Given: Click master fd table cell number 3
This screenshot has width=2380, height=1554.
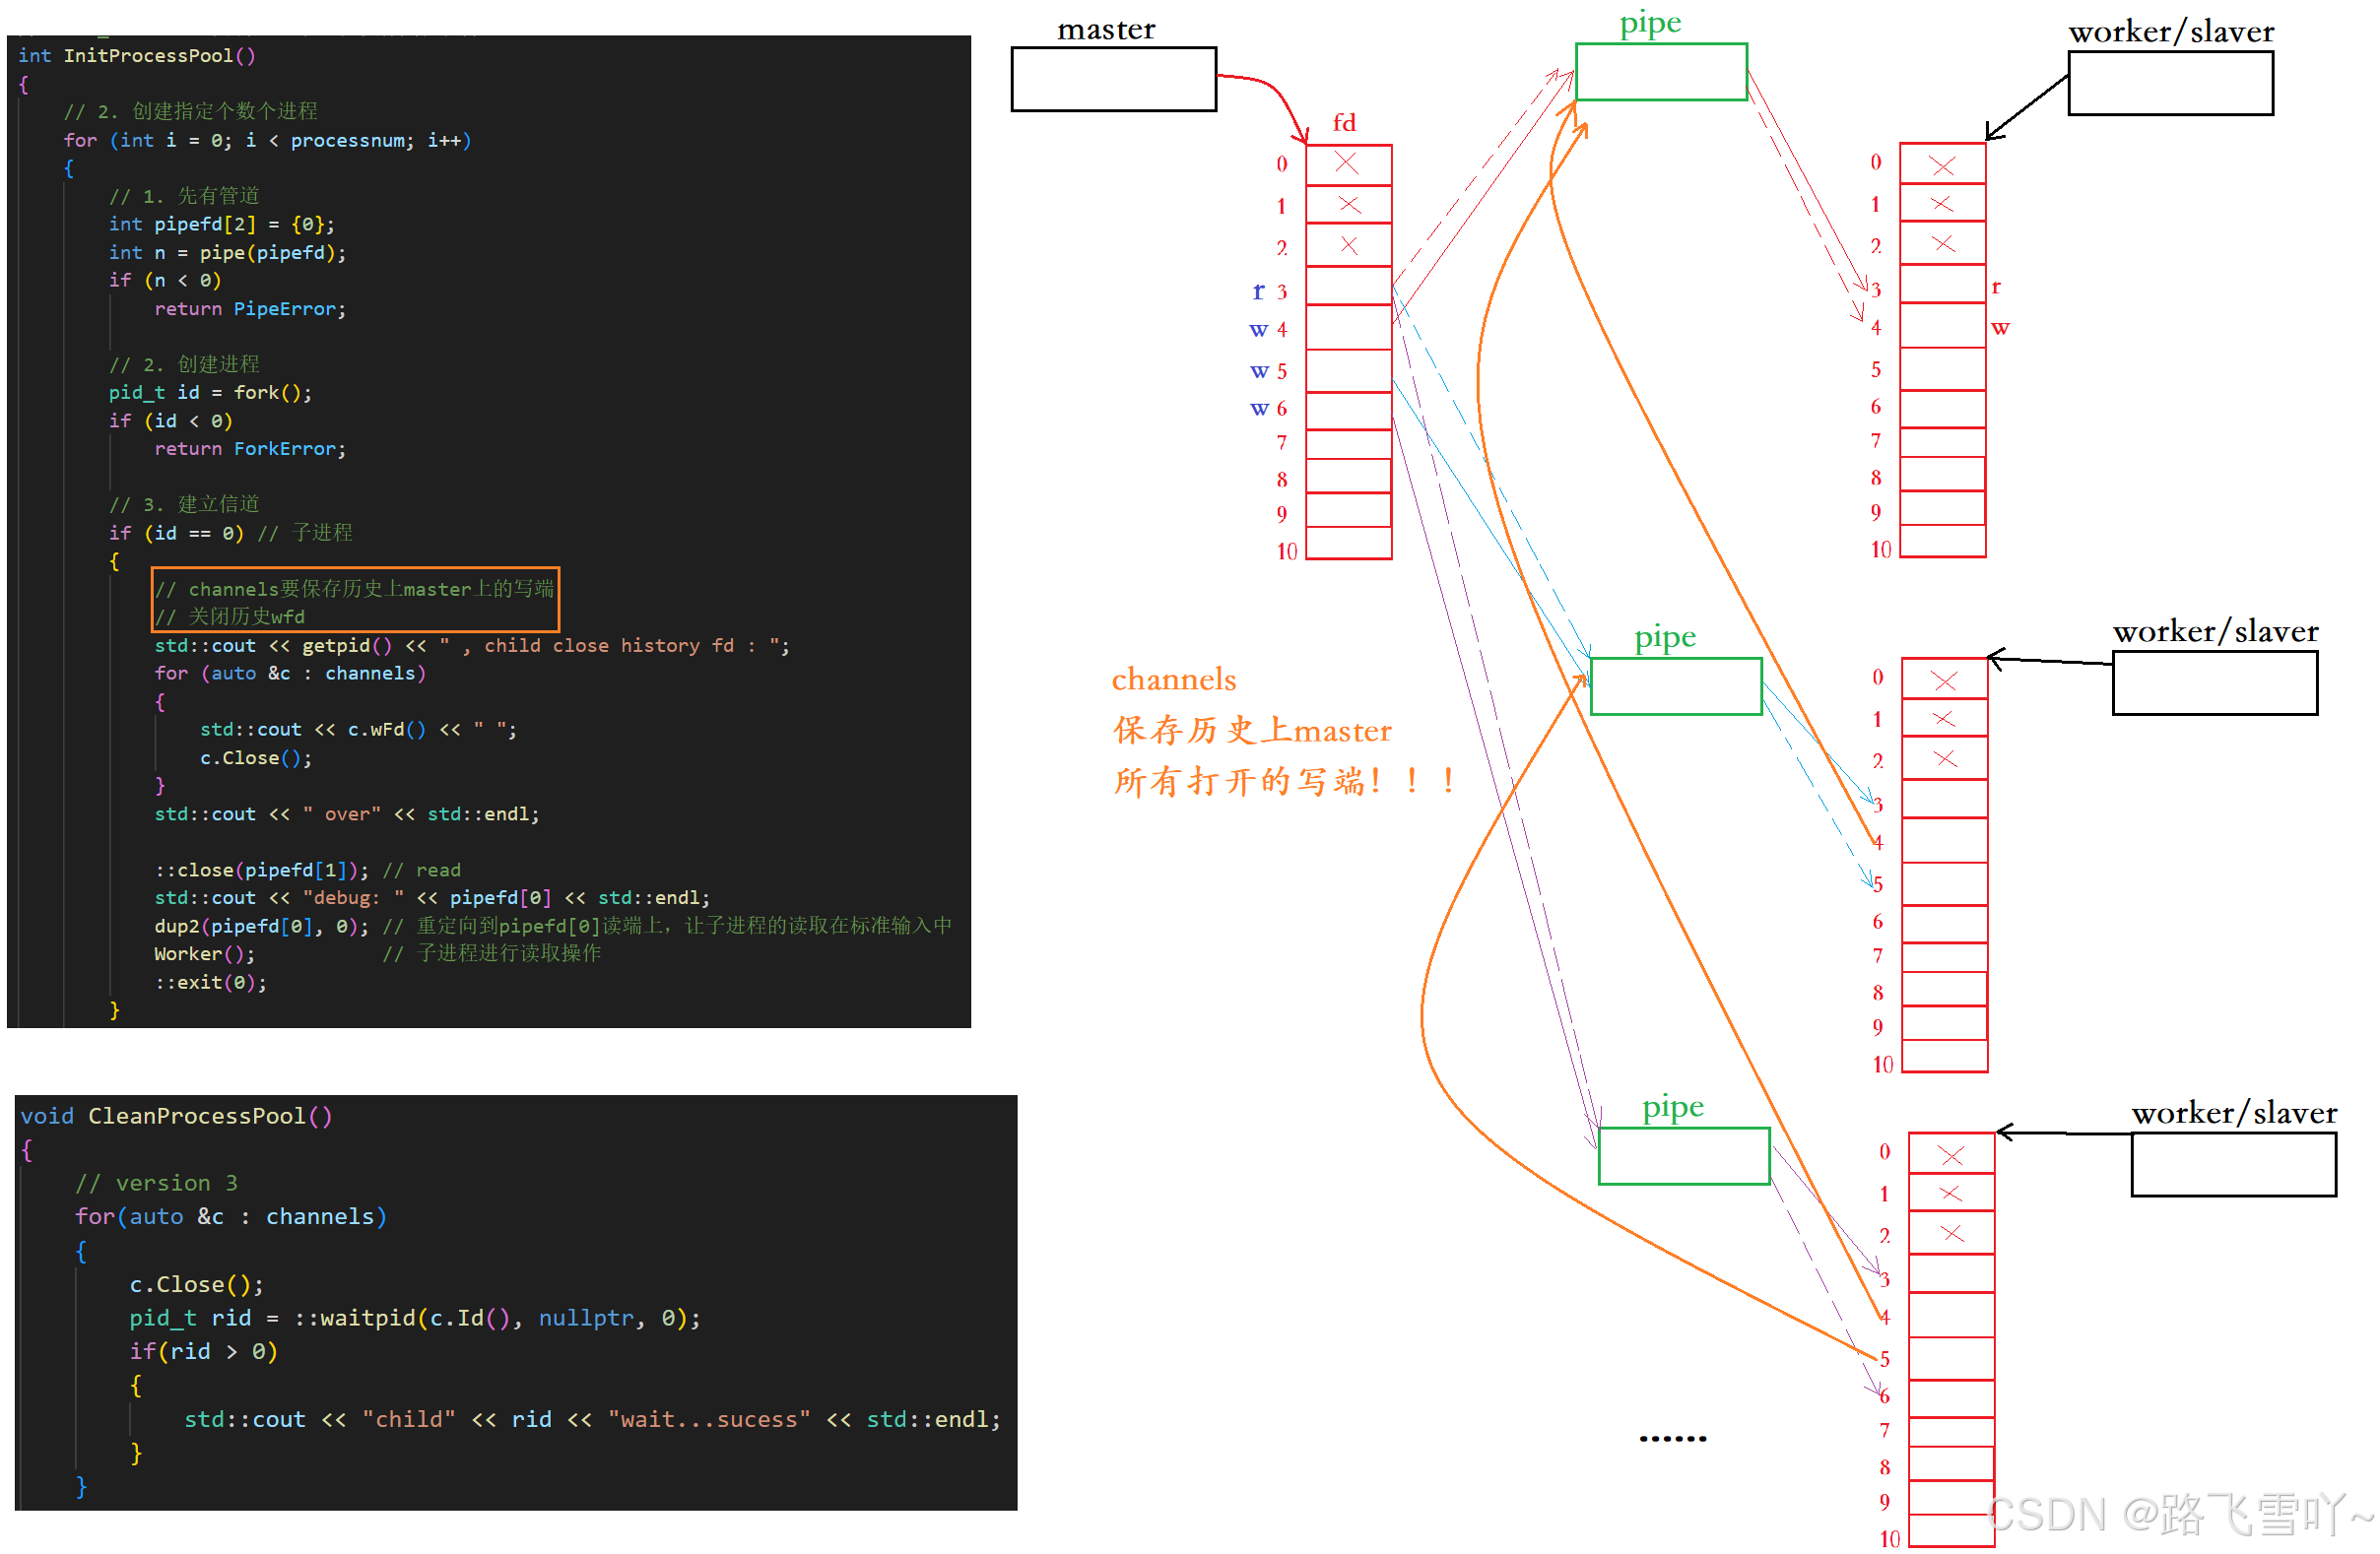Looking at the screenshot, I should point(1348,286).
